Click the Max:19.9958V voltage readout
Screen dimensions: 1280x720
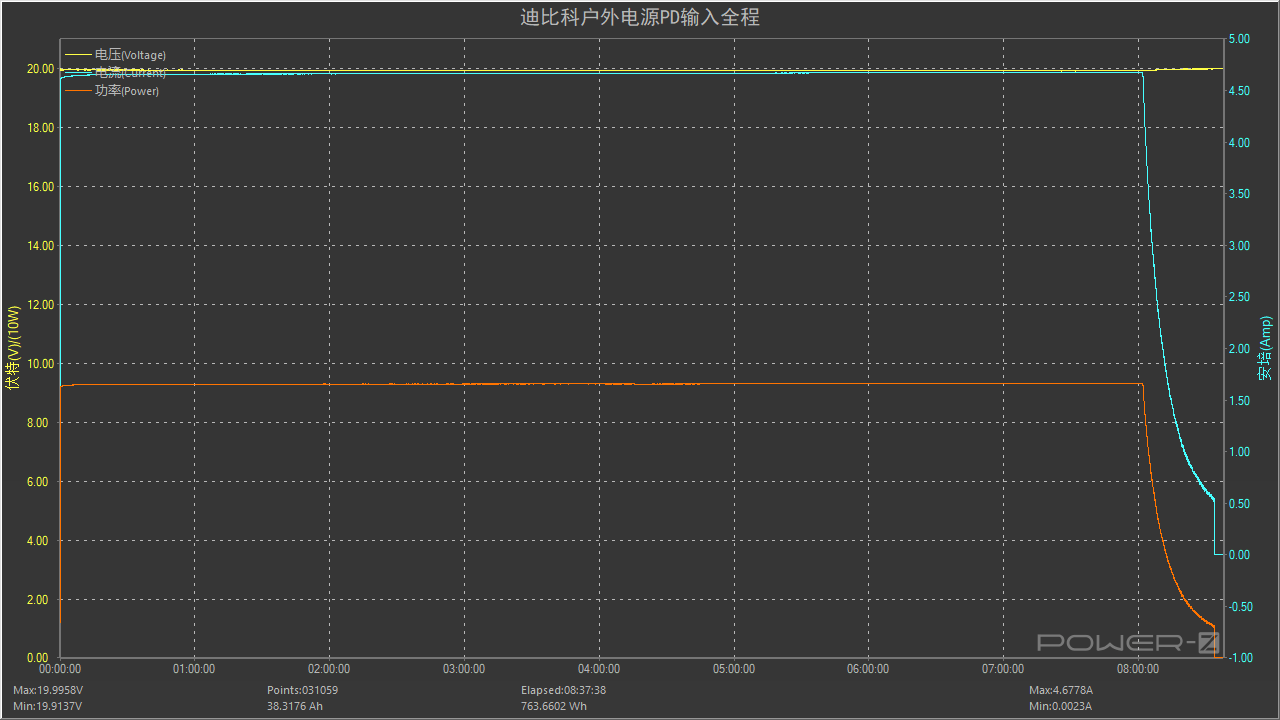(48, 690)
